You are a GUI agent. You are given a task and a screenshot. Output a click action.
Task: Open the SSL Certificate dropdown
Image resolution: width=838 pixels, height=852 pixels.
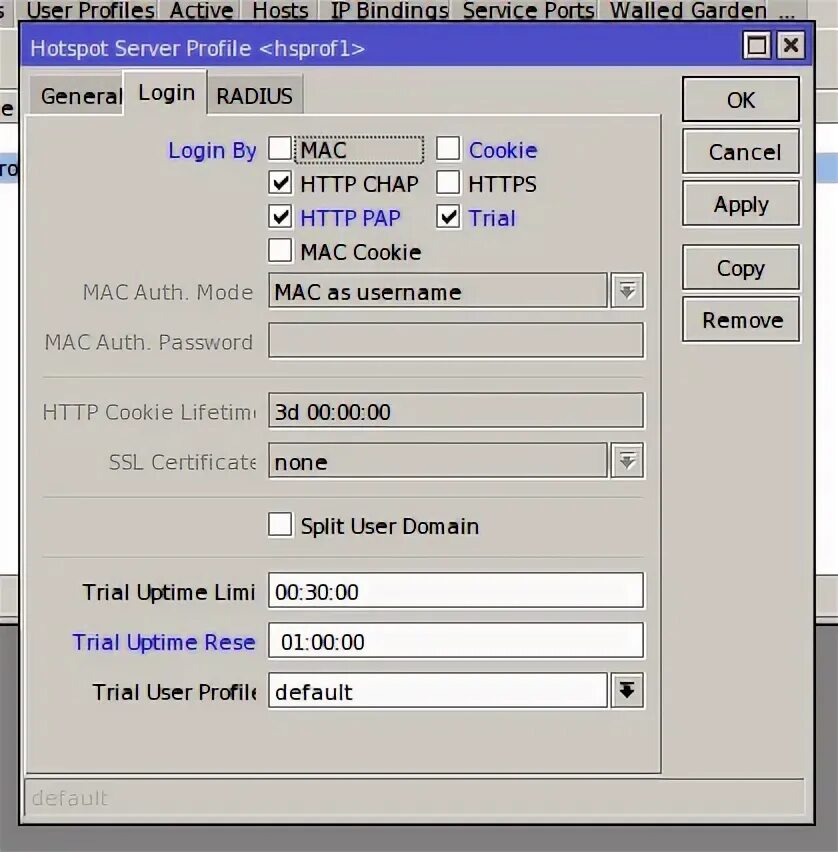(628, 461)
